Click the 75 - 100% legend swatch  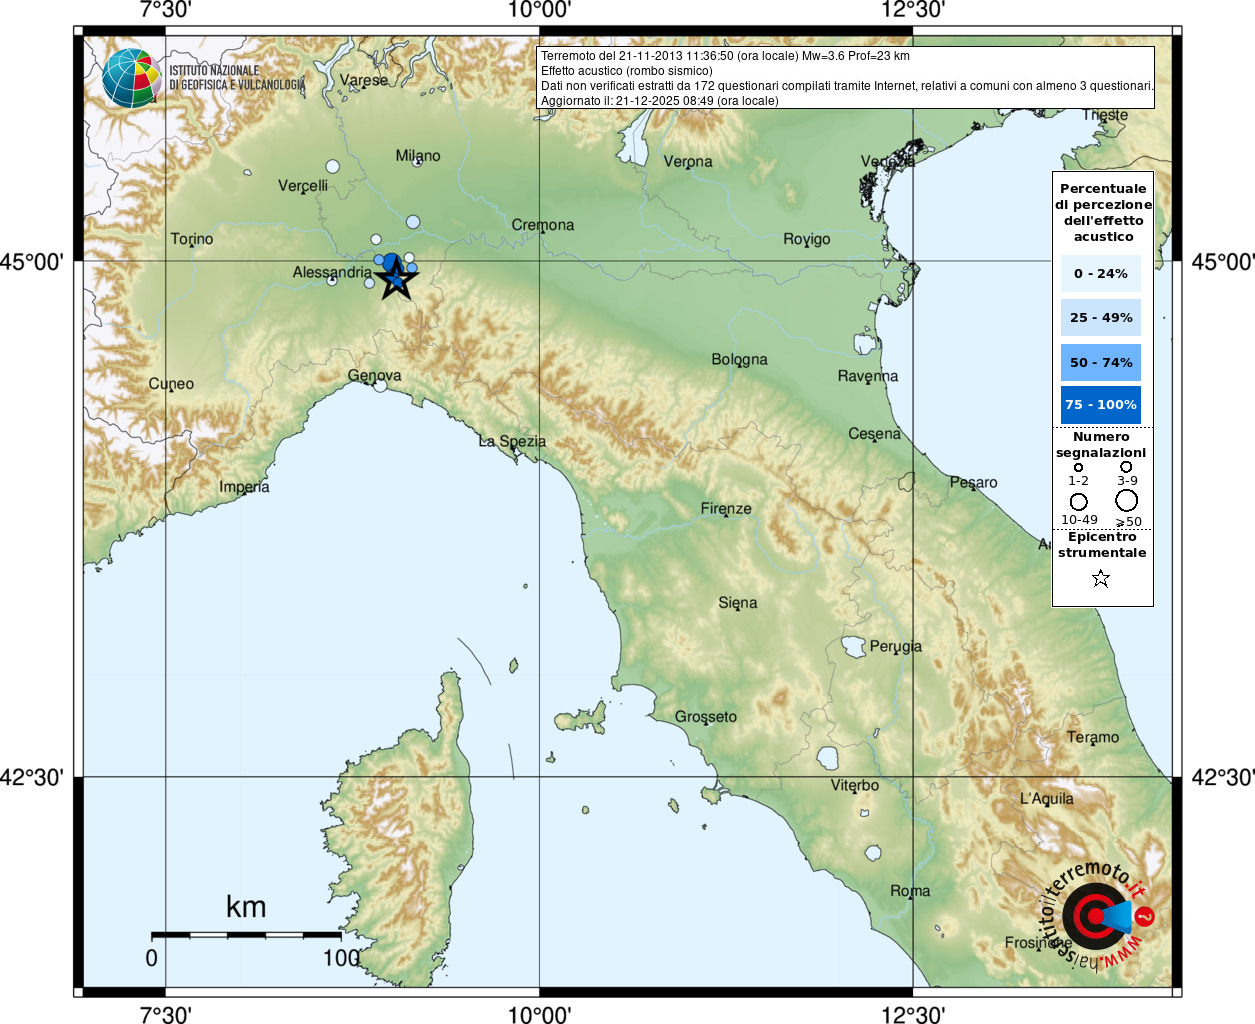[1100, 404]
